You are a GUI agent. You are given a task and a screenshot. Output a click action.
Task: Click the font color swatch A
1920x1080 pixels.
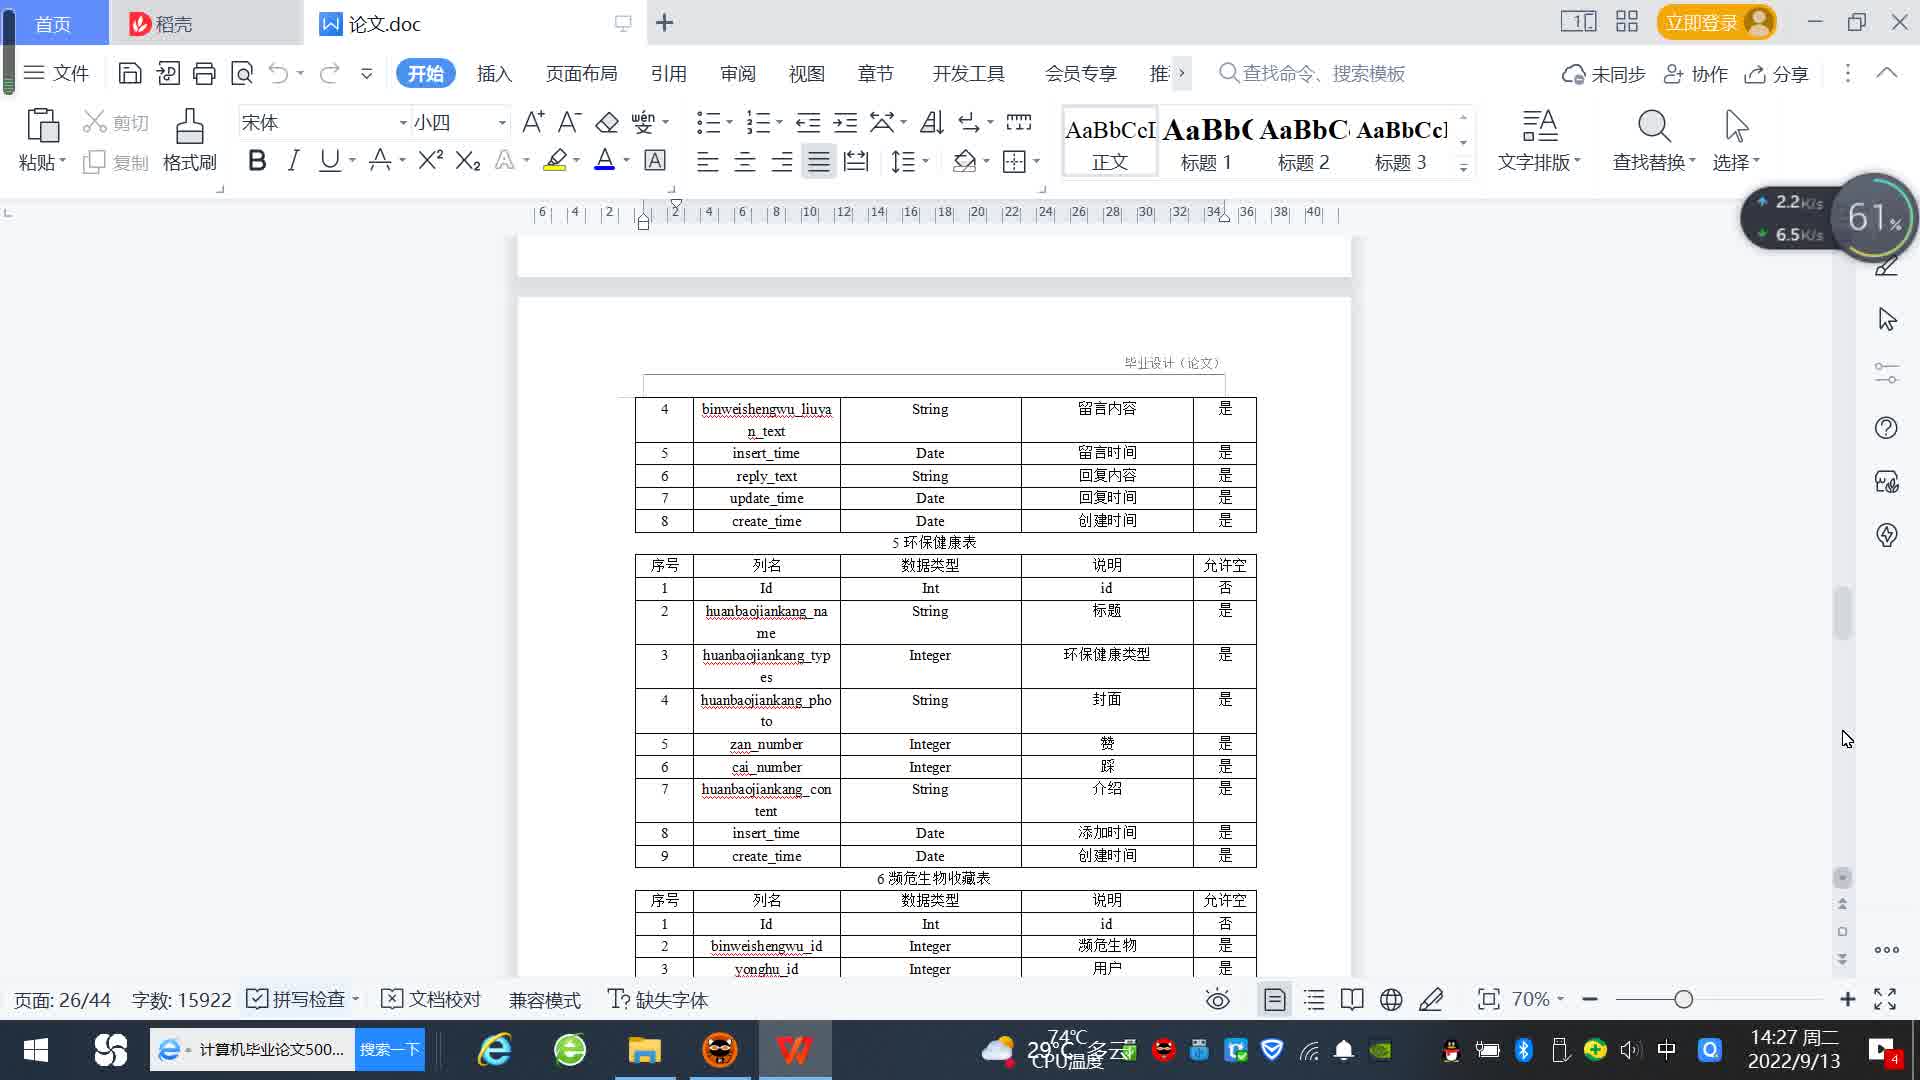tap(604, 161)
